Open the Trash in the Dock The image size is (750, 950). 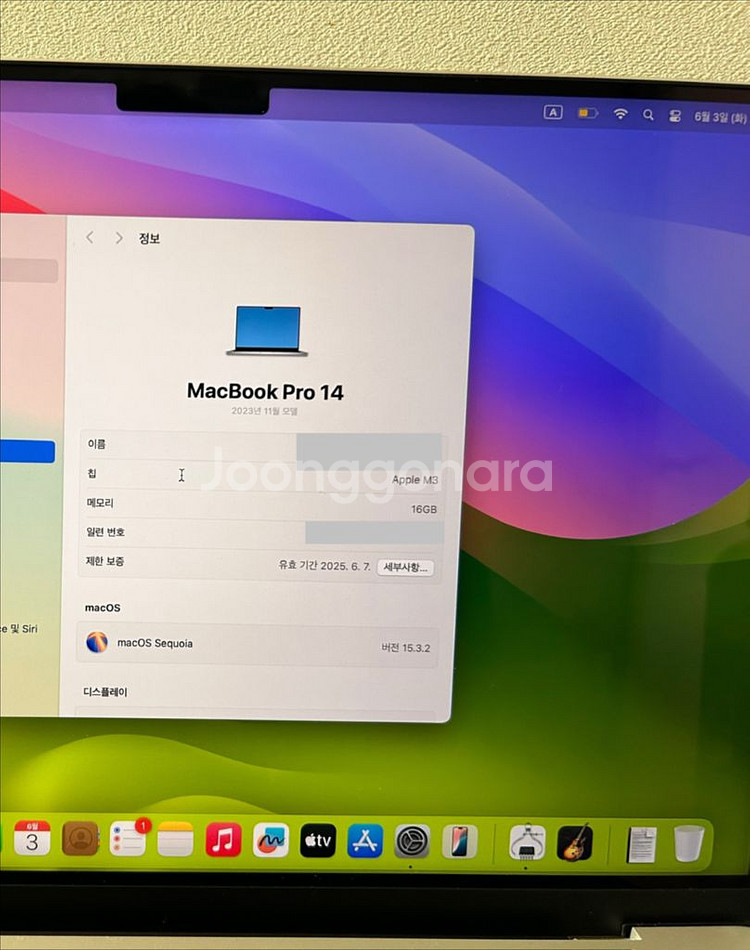[689, 843]
